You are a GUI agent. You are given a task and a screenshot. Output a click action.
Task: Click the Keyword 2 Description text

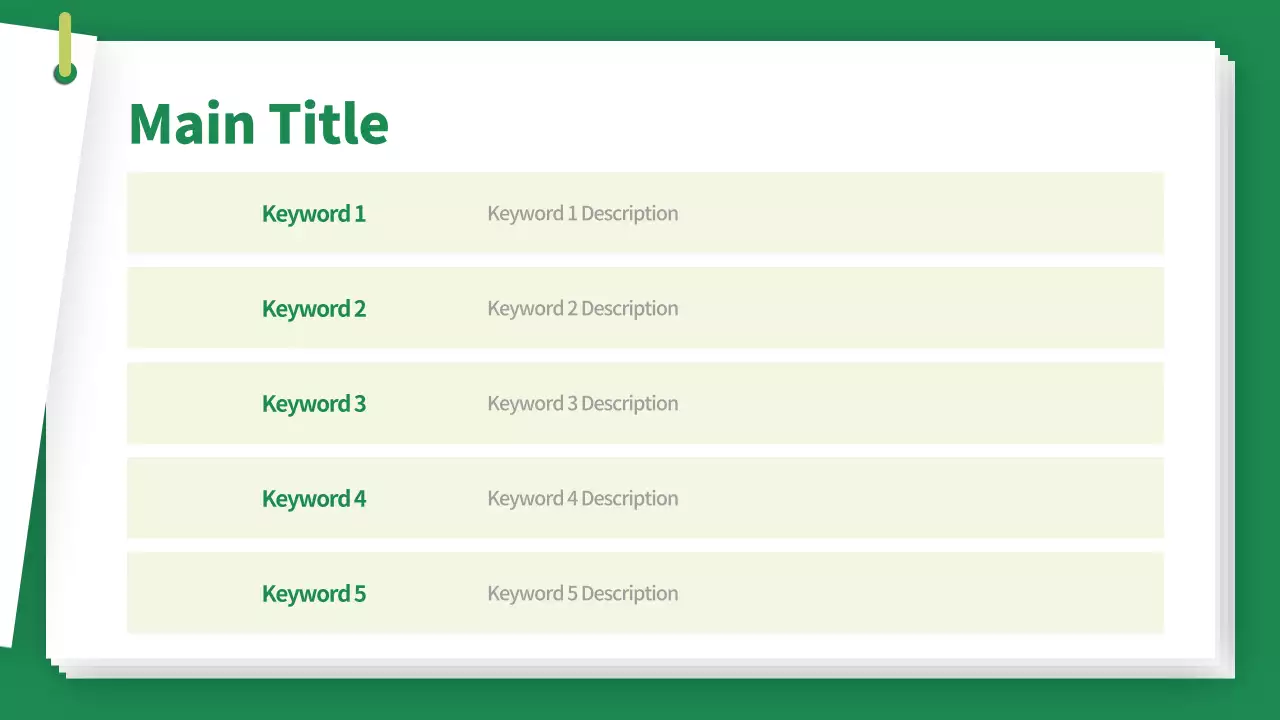click(x=582, y=308)
